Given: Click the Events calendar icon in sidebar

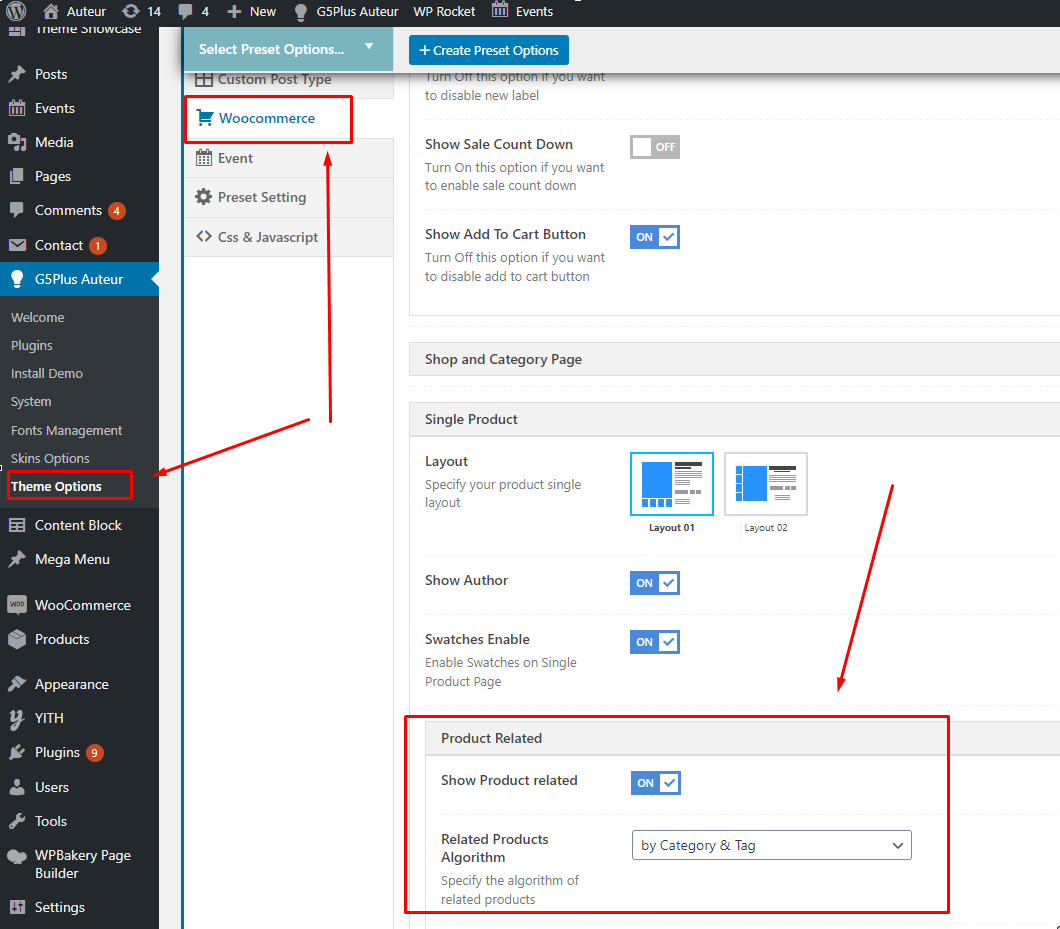Looking at the screenshot, I should 17,108.
